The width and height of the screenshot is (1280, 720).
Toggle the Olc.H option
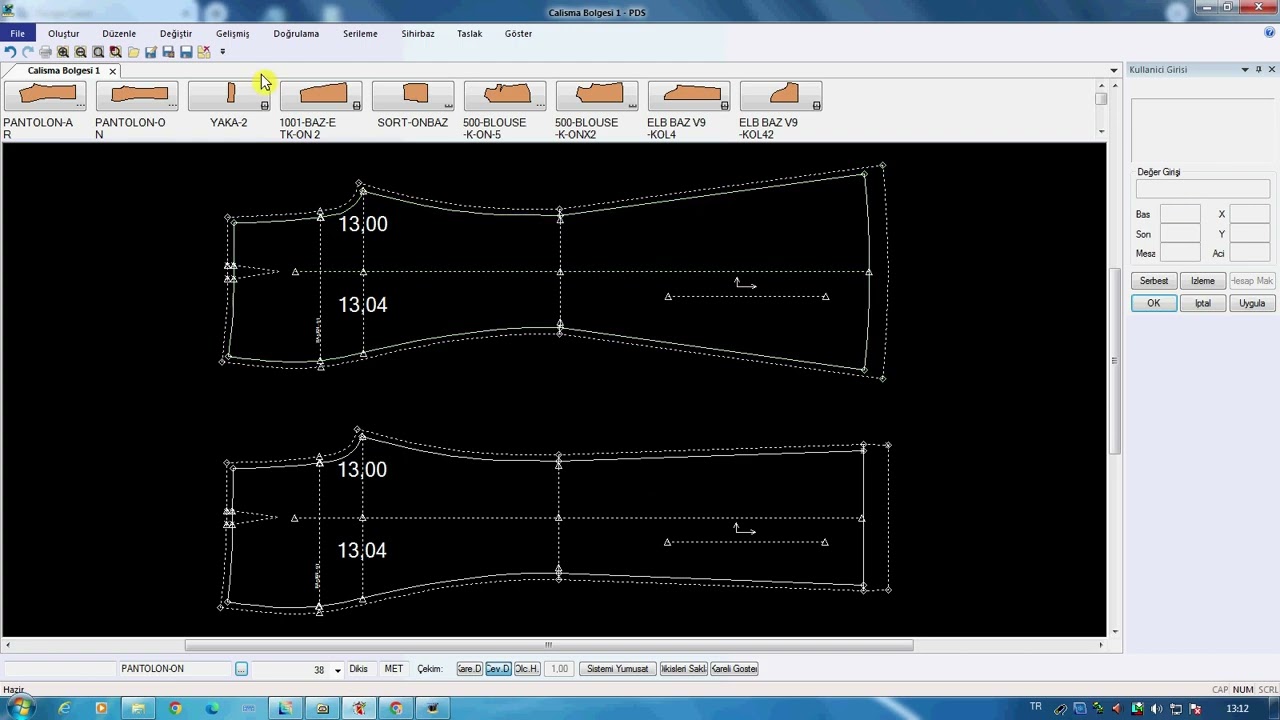pos(527,669)
